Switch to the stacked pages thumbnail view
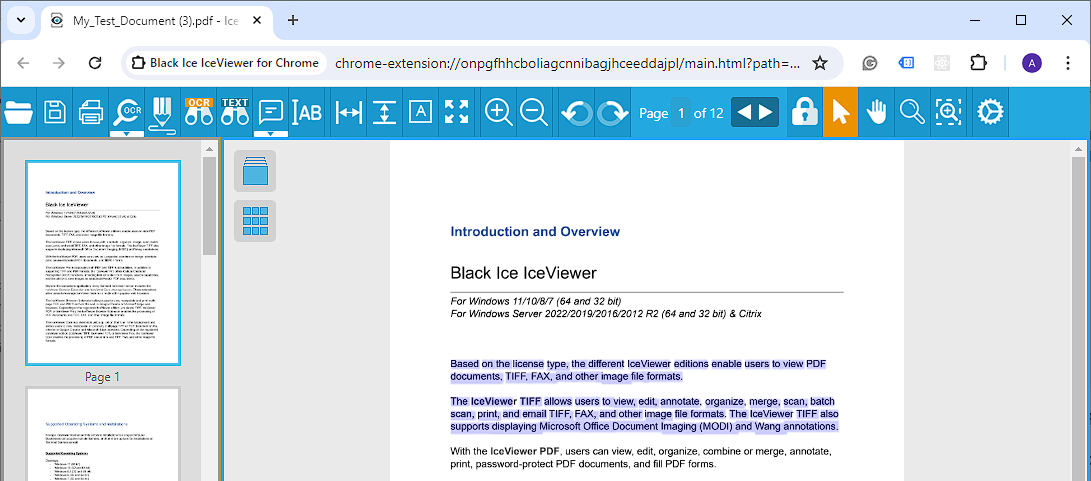 point(255,171)
